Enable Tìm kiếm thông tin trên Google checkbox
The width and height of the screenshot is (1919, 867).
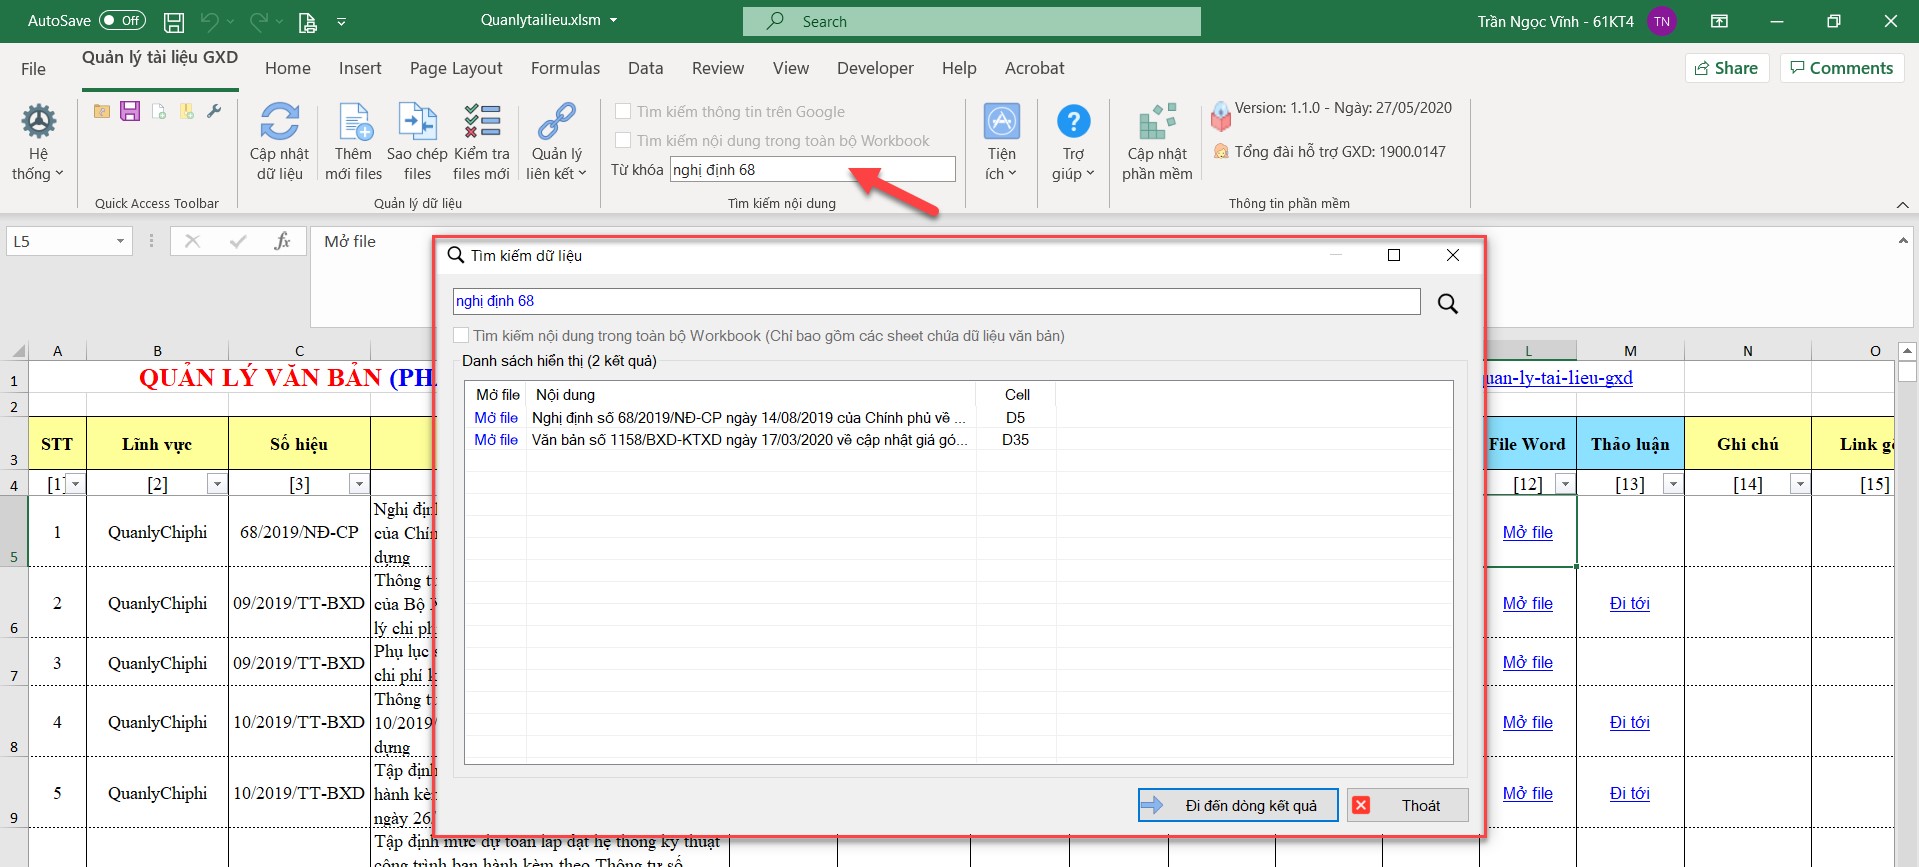[x=623, y=112]
